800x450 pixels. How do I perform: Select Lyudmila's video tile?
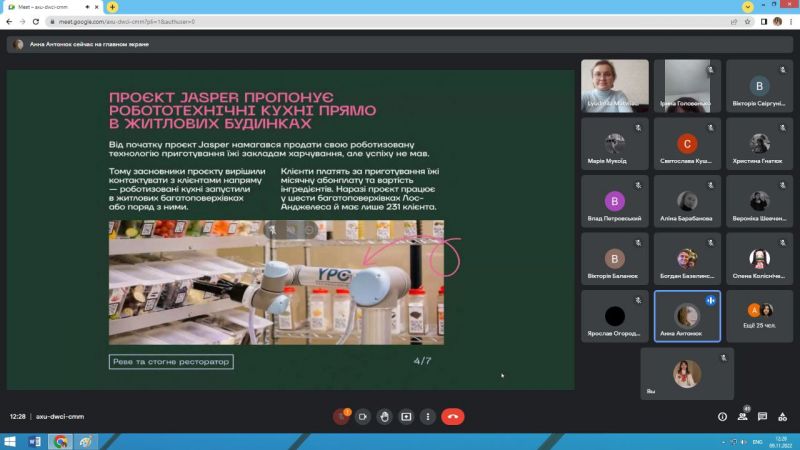pos(615,86)
